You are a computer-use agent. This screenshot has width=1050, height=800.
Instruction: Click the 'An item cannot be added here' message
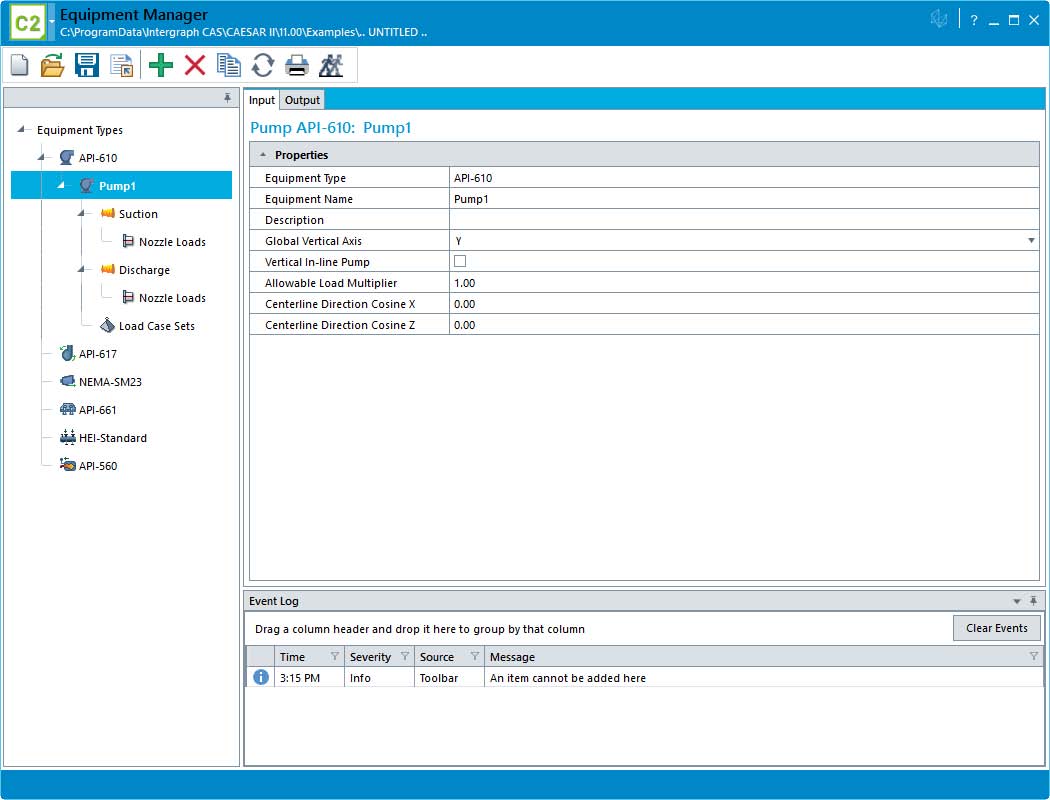pyautogui.click(x=568, y=677)
